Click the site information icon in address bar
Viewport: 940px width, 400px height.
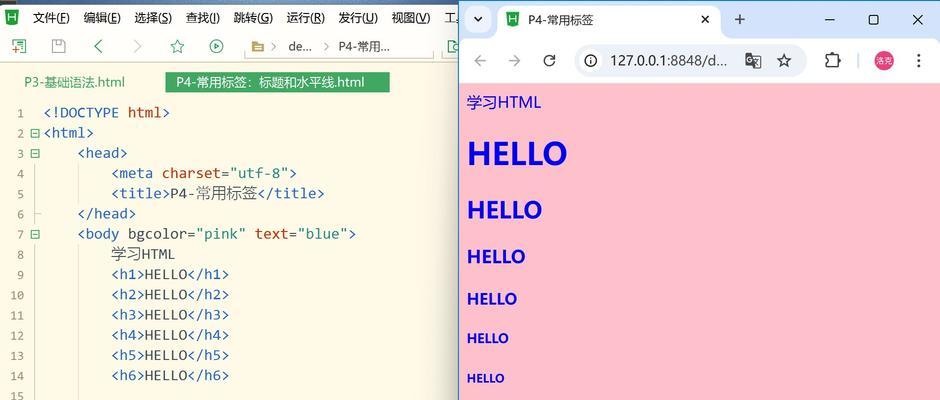pyautogui.click(x=591, y=61)
